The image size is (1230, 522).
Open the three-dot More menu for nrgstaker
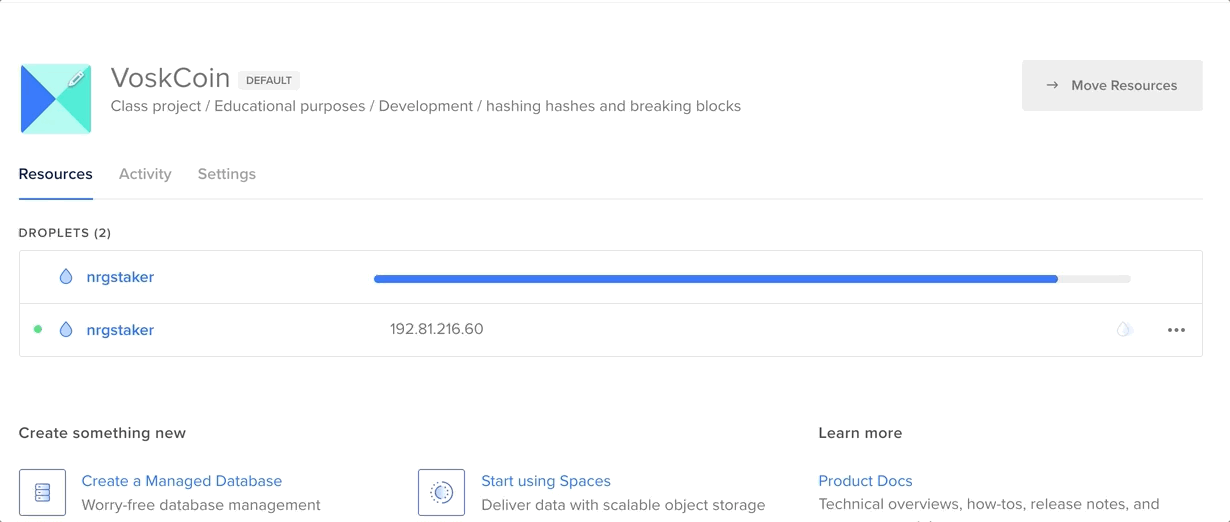[1176, 330]
